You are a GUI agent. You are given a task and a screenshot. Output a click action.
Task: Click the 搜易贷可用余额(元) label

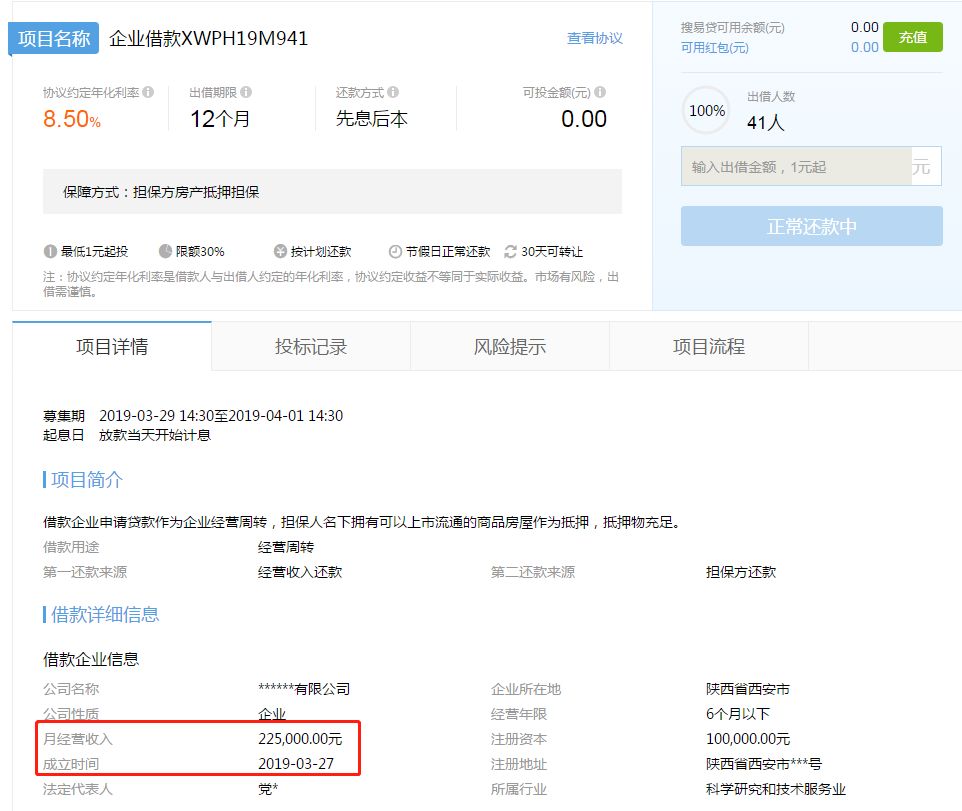click(733, 28)
